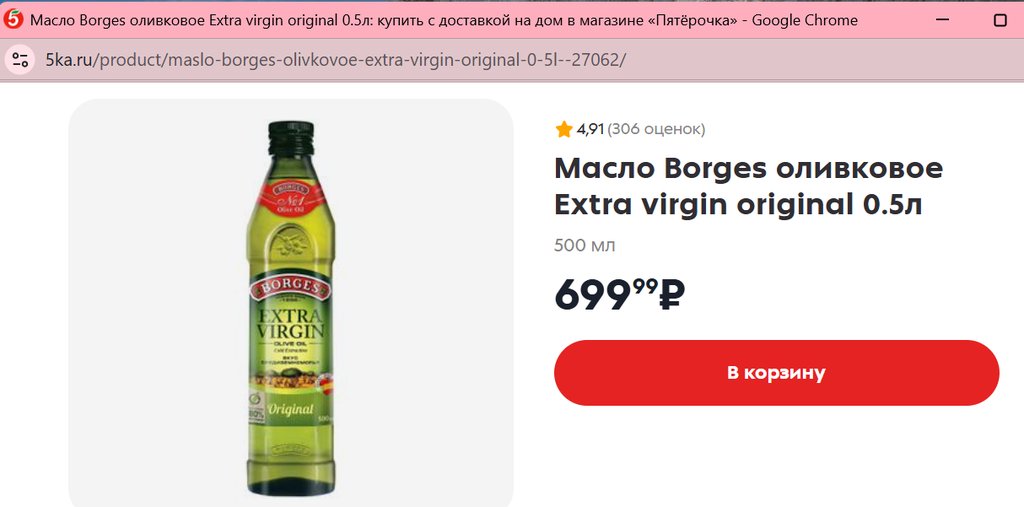Image resolution: width=1024 pixels, height=507 pixels.
Task: Click the Pyaterochka favicon in the title bar
Action: (13, 20)
